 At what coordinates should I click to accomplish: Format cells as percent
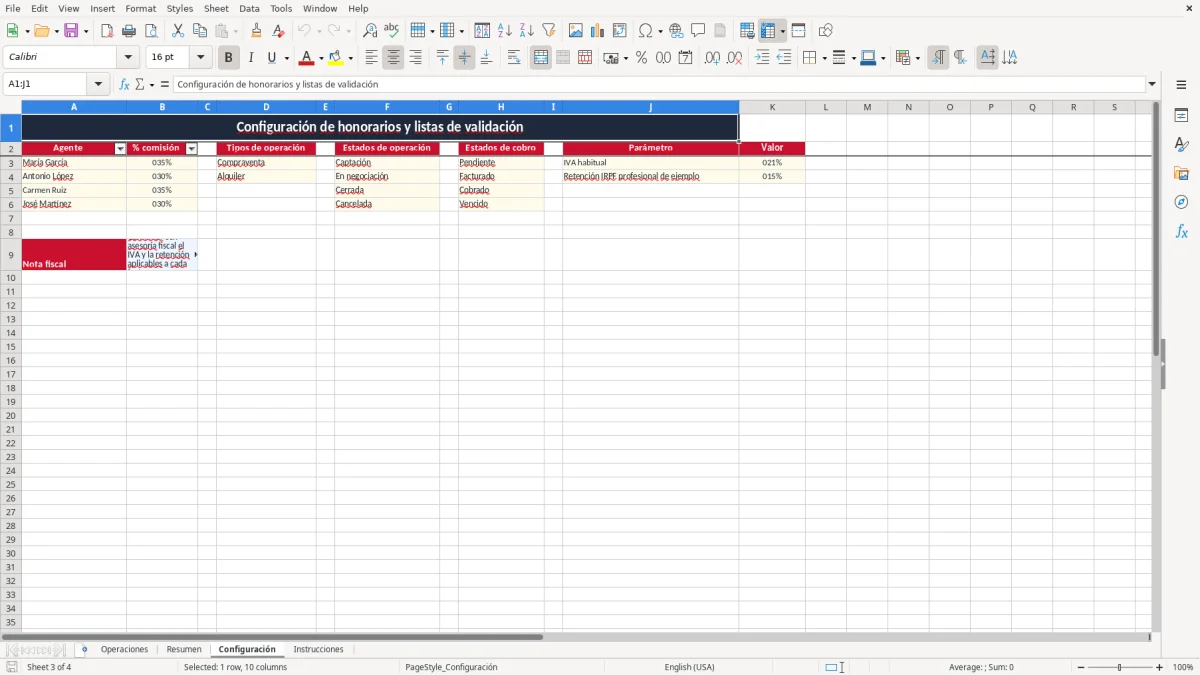tap(641, 58)
